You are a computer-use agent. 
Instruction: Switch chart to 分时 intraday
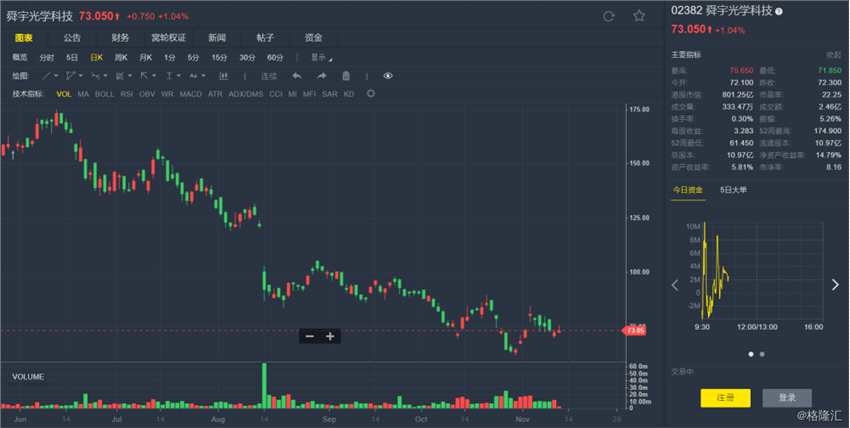point(47,57)
